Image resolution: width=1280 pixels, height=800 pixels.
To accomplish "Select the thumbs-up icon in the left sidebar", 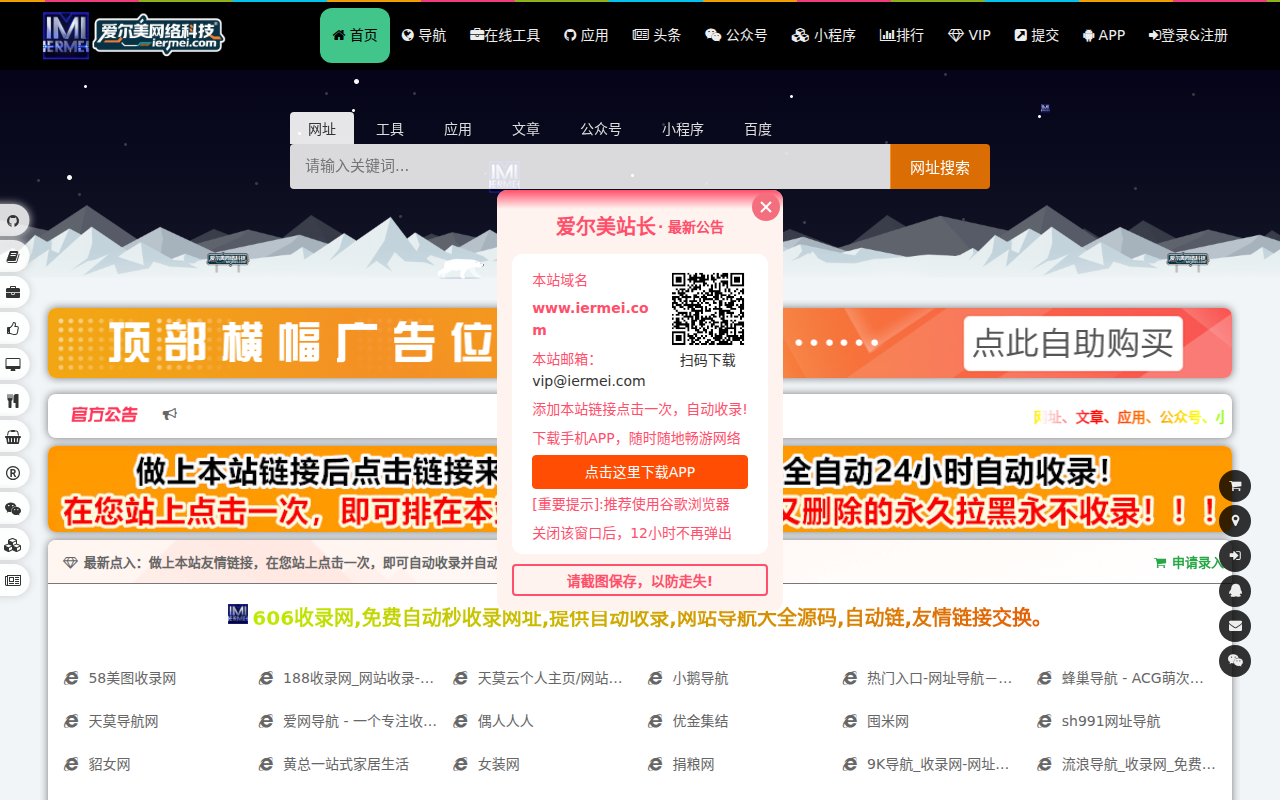I will [13, 328].
